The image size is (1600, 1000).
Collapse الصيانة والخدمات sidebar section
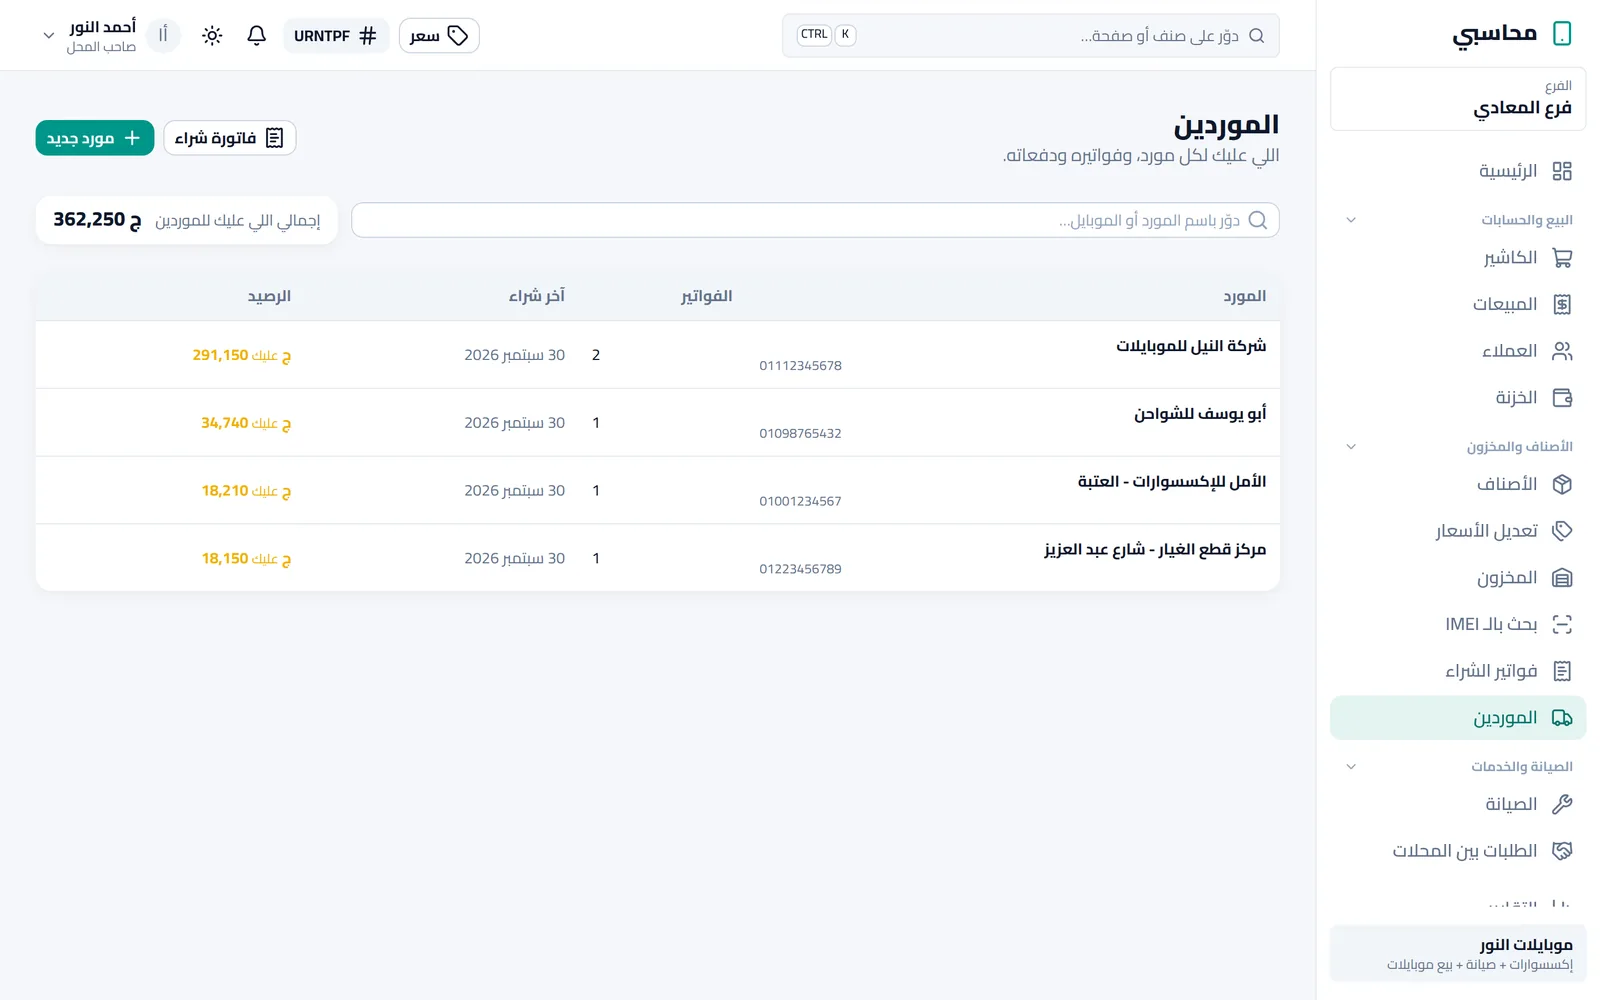[x=1351, y=767]
